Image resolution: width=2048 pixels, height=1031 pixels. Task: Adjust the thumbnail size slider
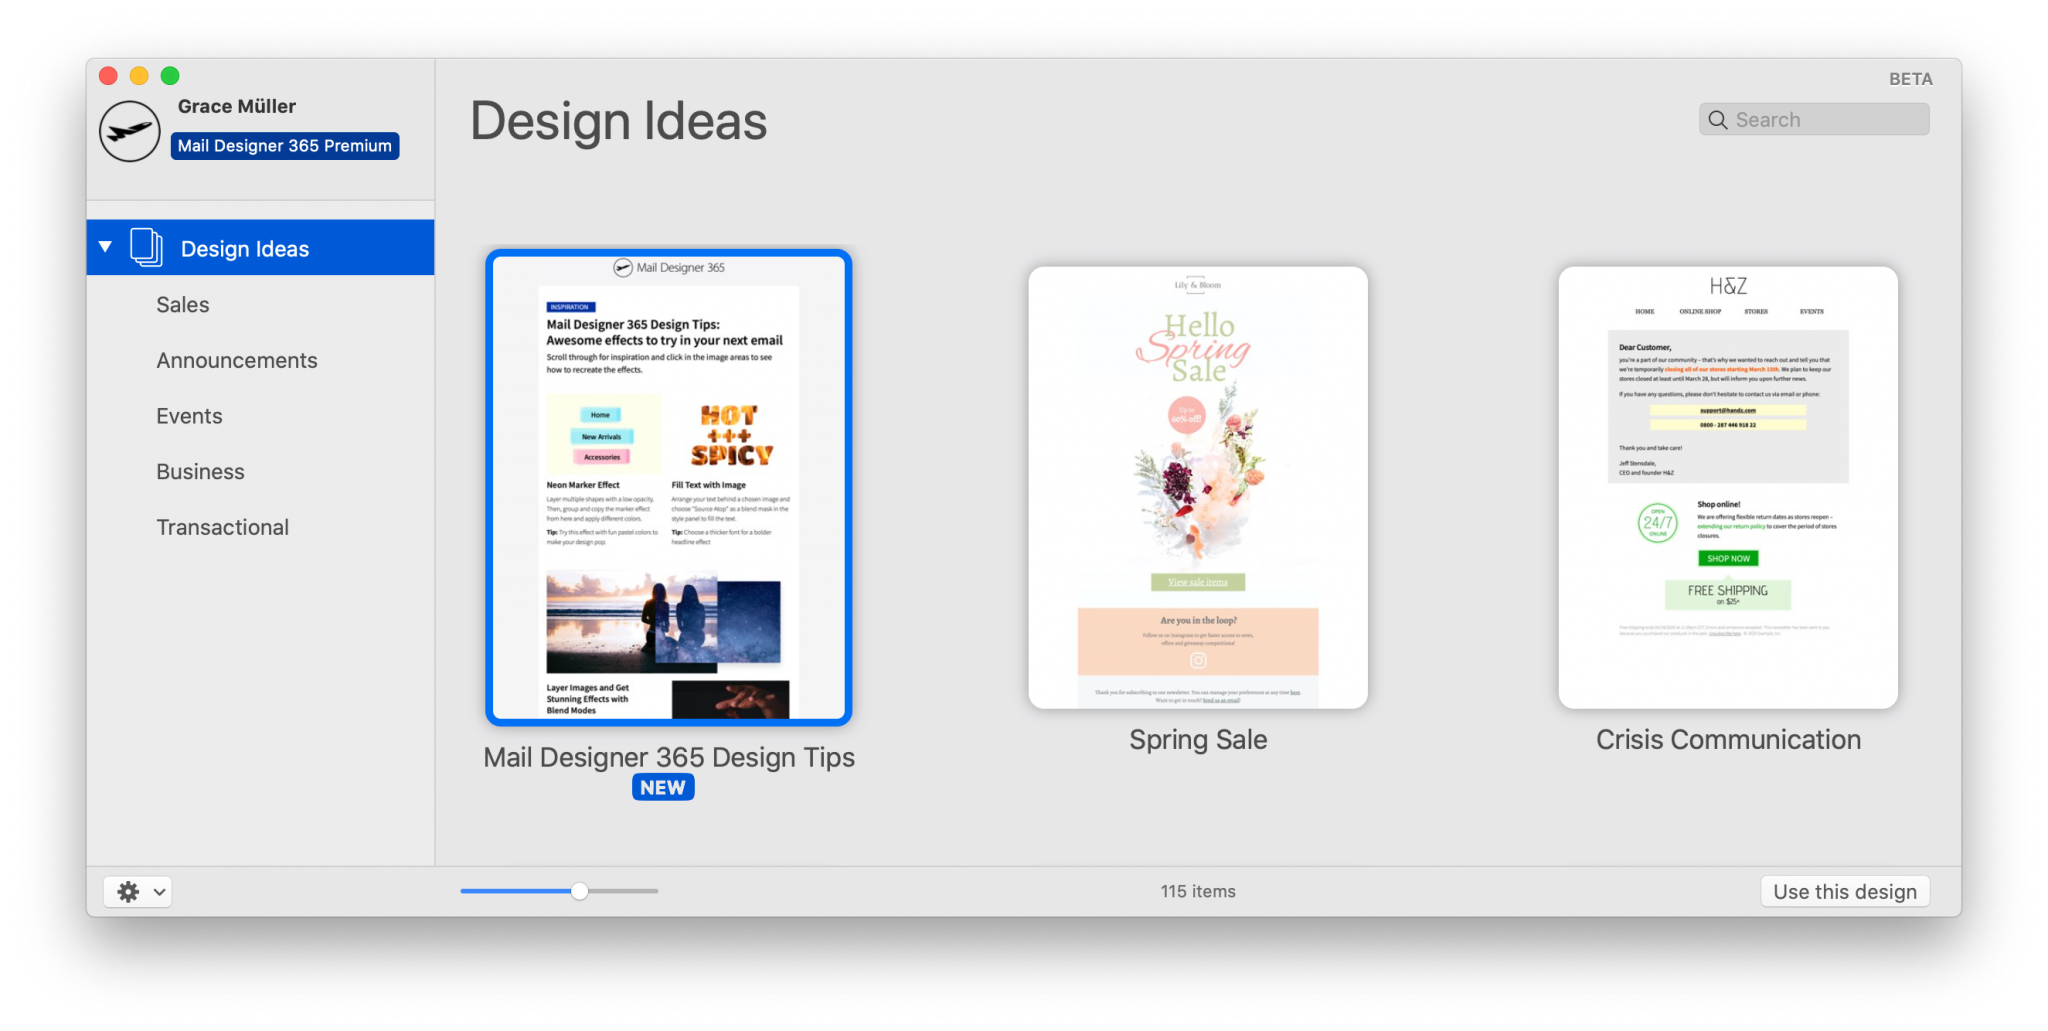(579, 890)
